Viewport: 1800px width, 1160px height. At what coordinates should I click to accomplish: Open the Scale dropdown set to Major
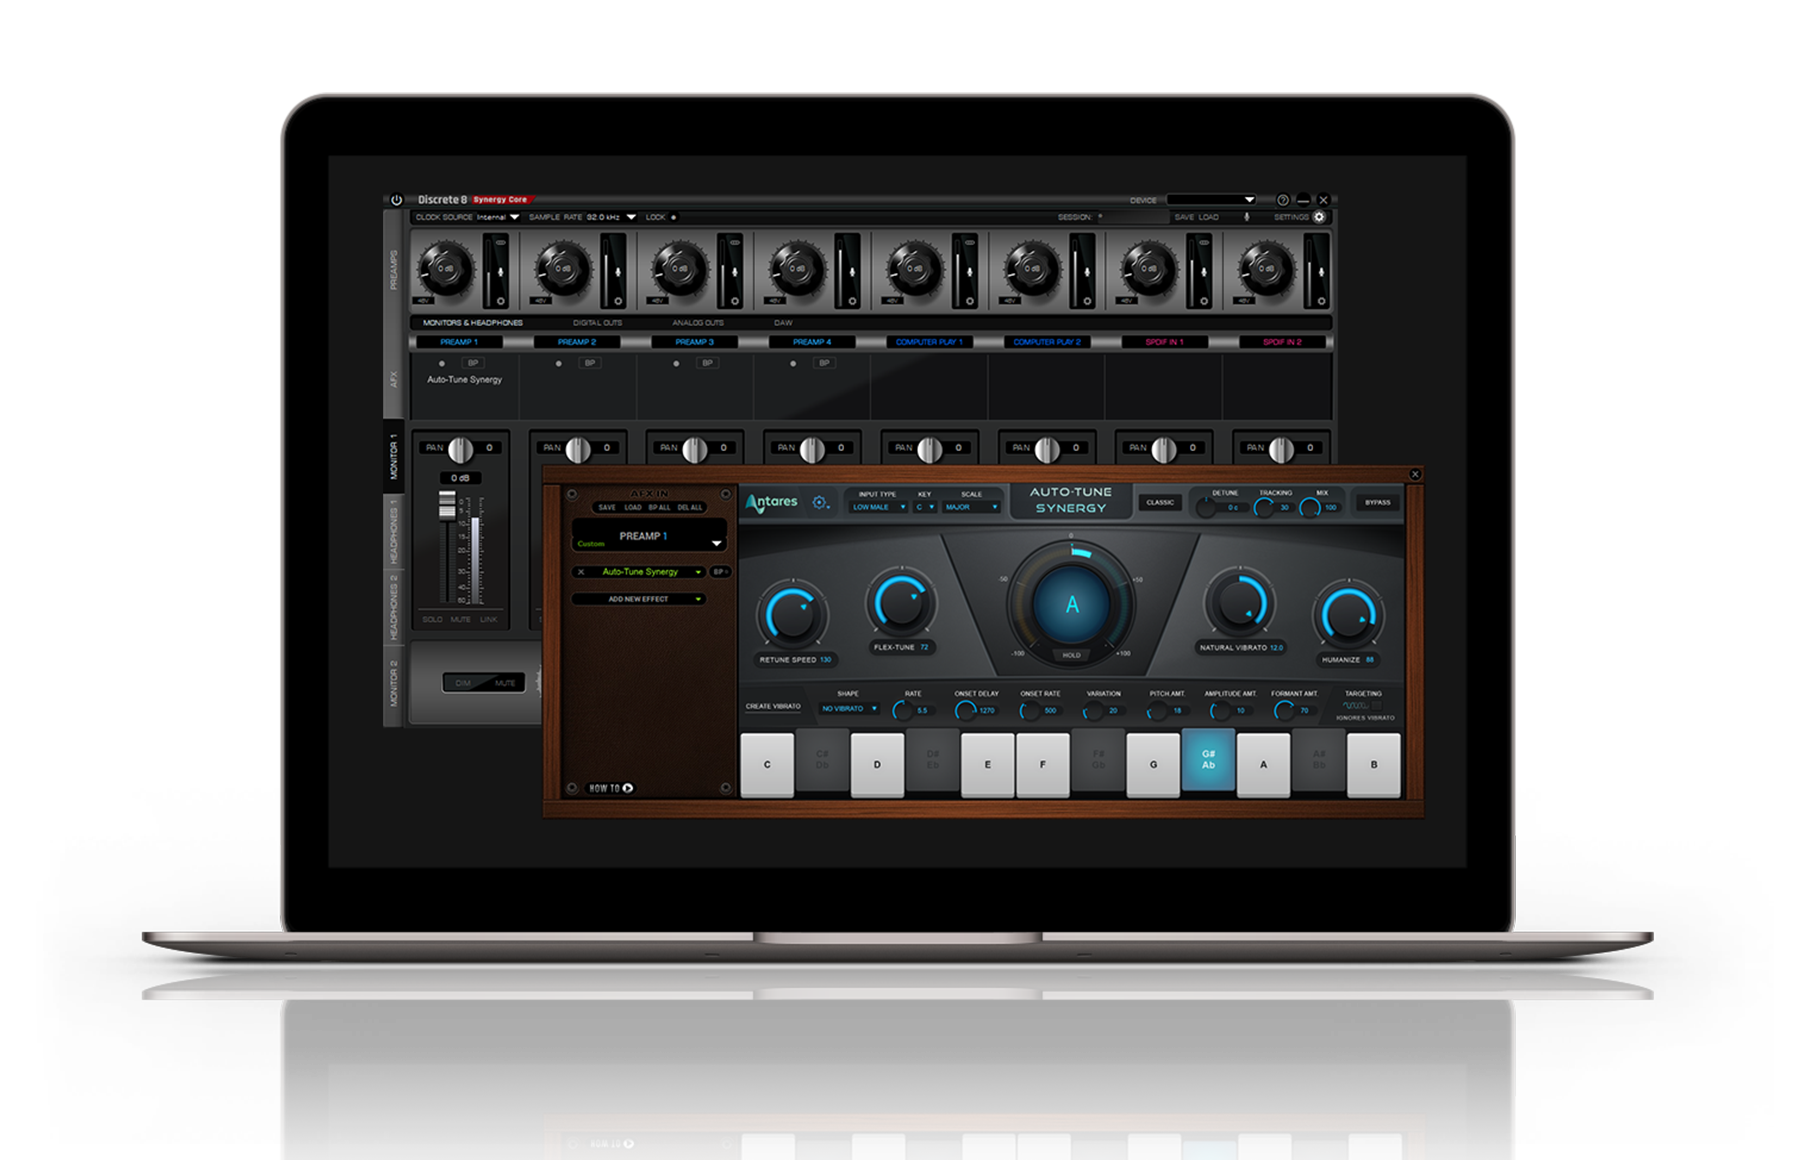tap(971, 507)
